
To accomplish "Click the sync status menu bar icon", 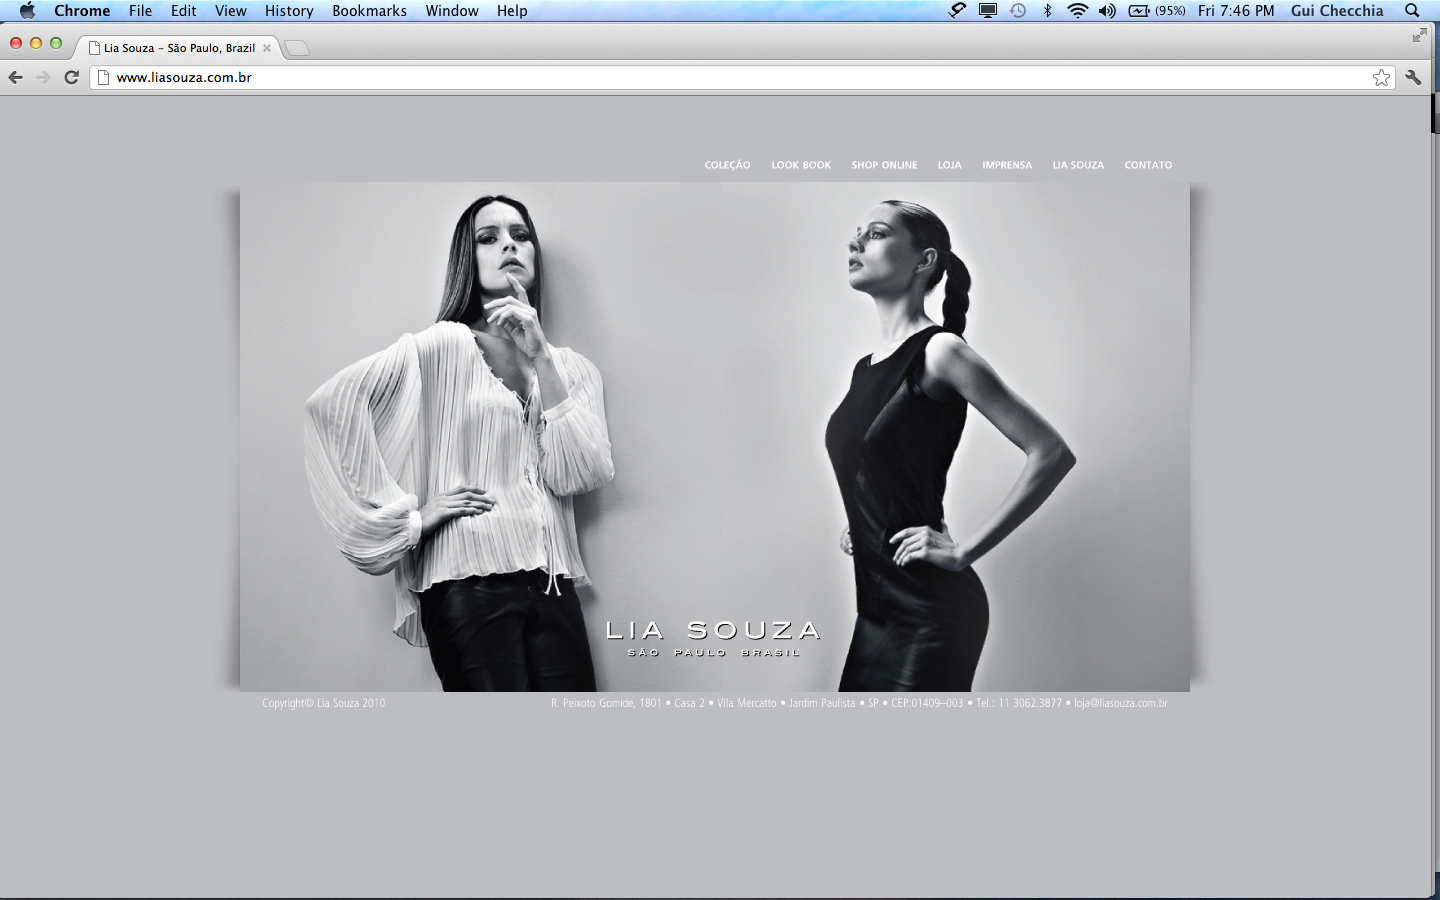I will pos(957,10).
